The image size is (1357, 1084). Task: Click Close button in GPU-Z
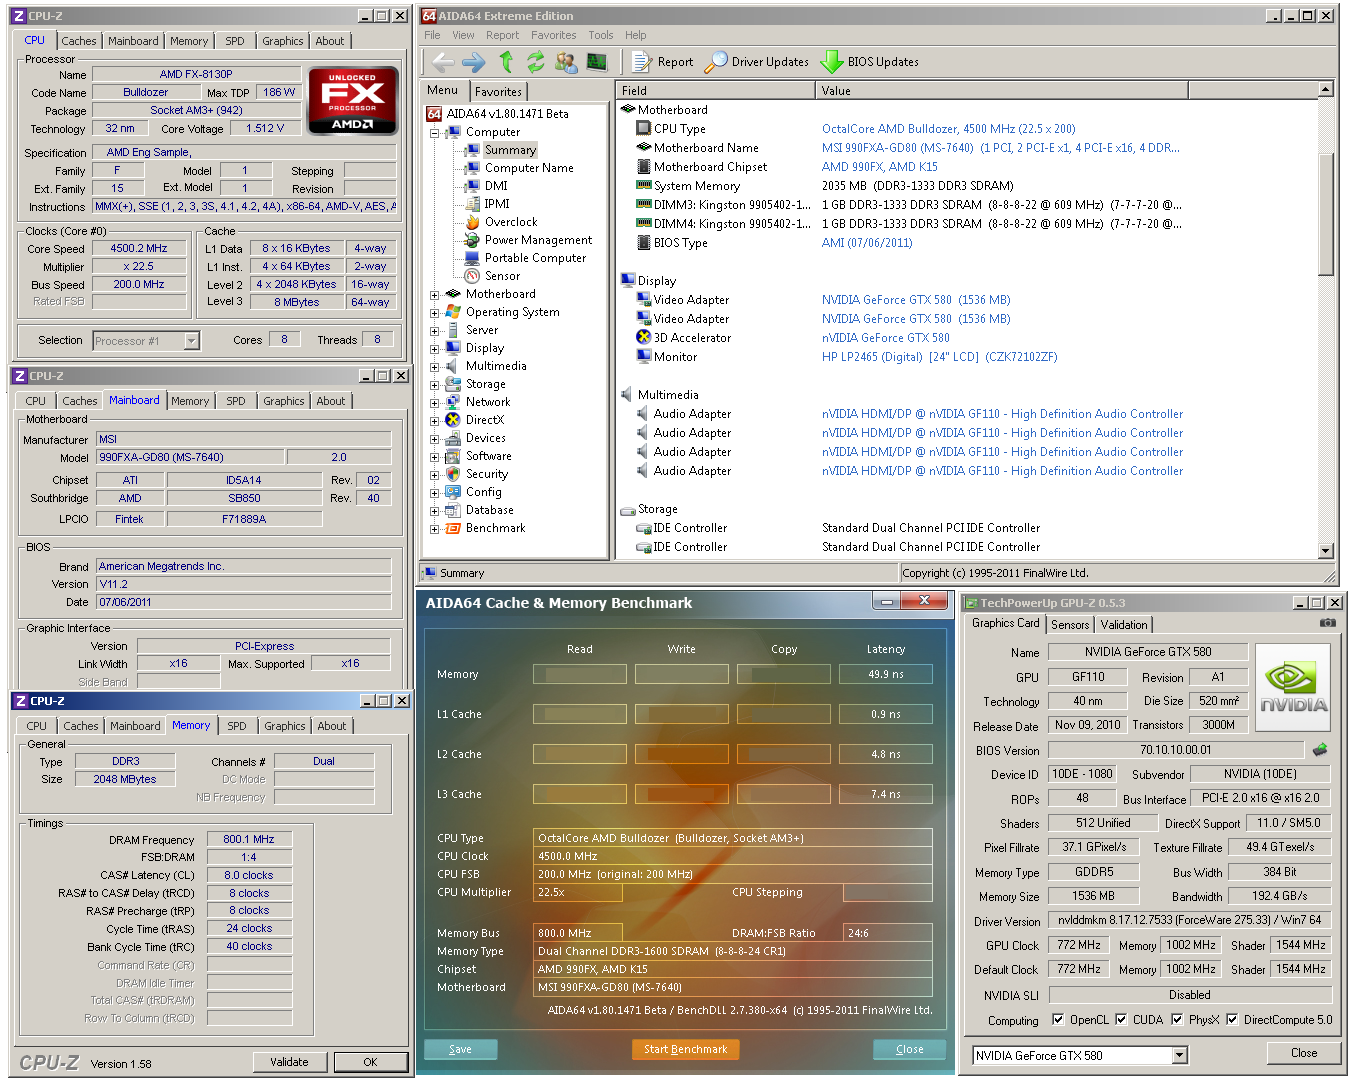click(x=1304, y=1053)
